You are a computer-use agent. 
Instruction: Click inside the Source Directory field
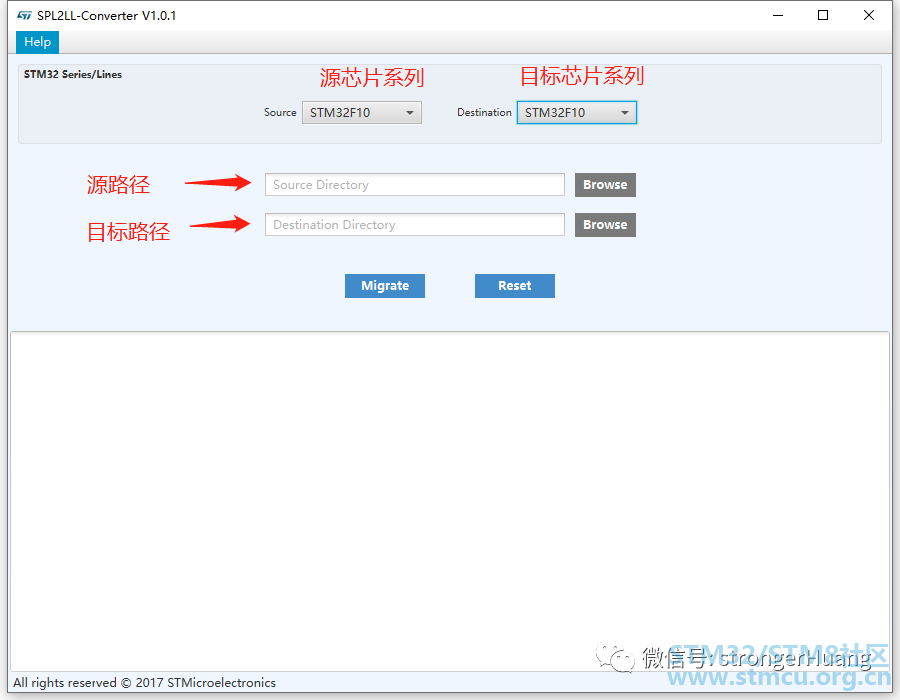coord(414,185)
